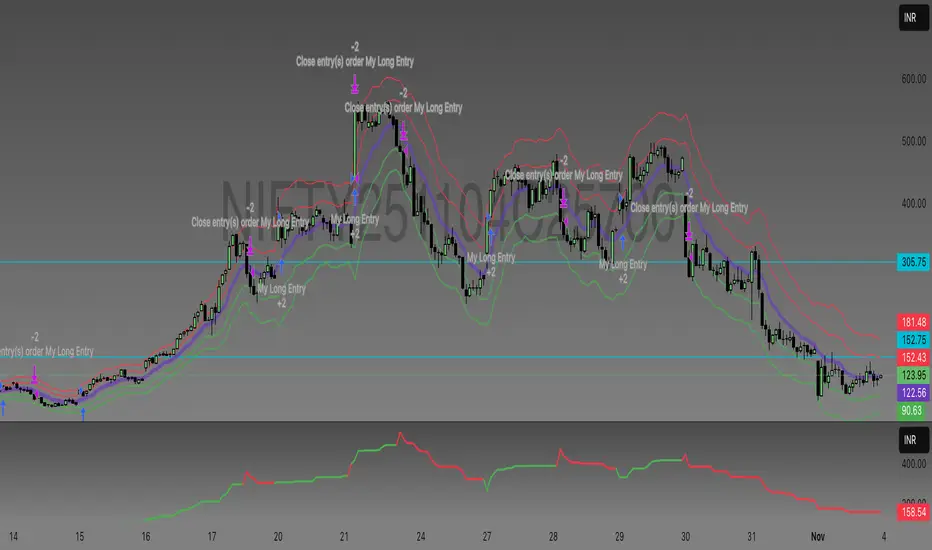Select the green 123.95 price label
The height and width of the screenshot is (550, 932).
pyautogui.click(x=913, y=375)
